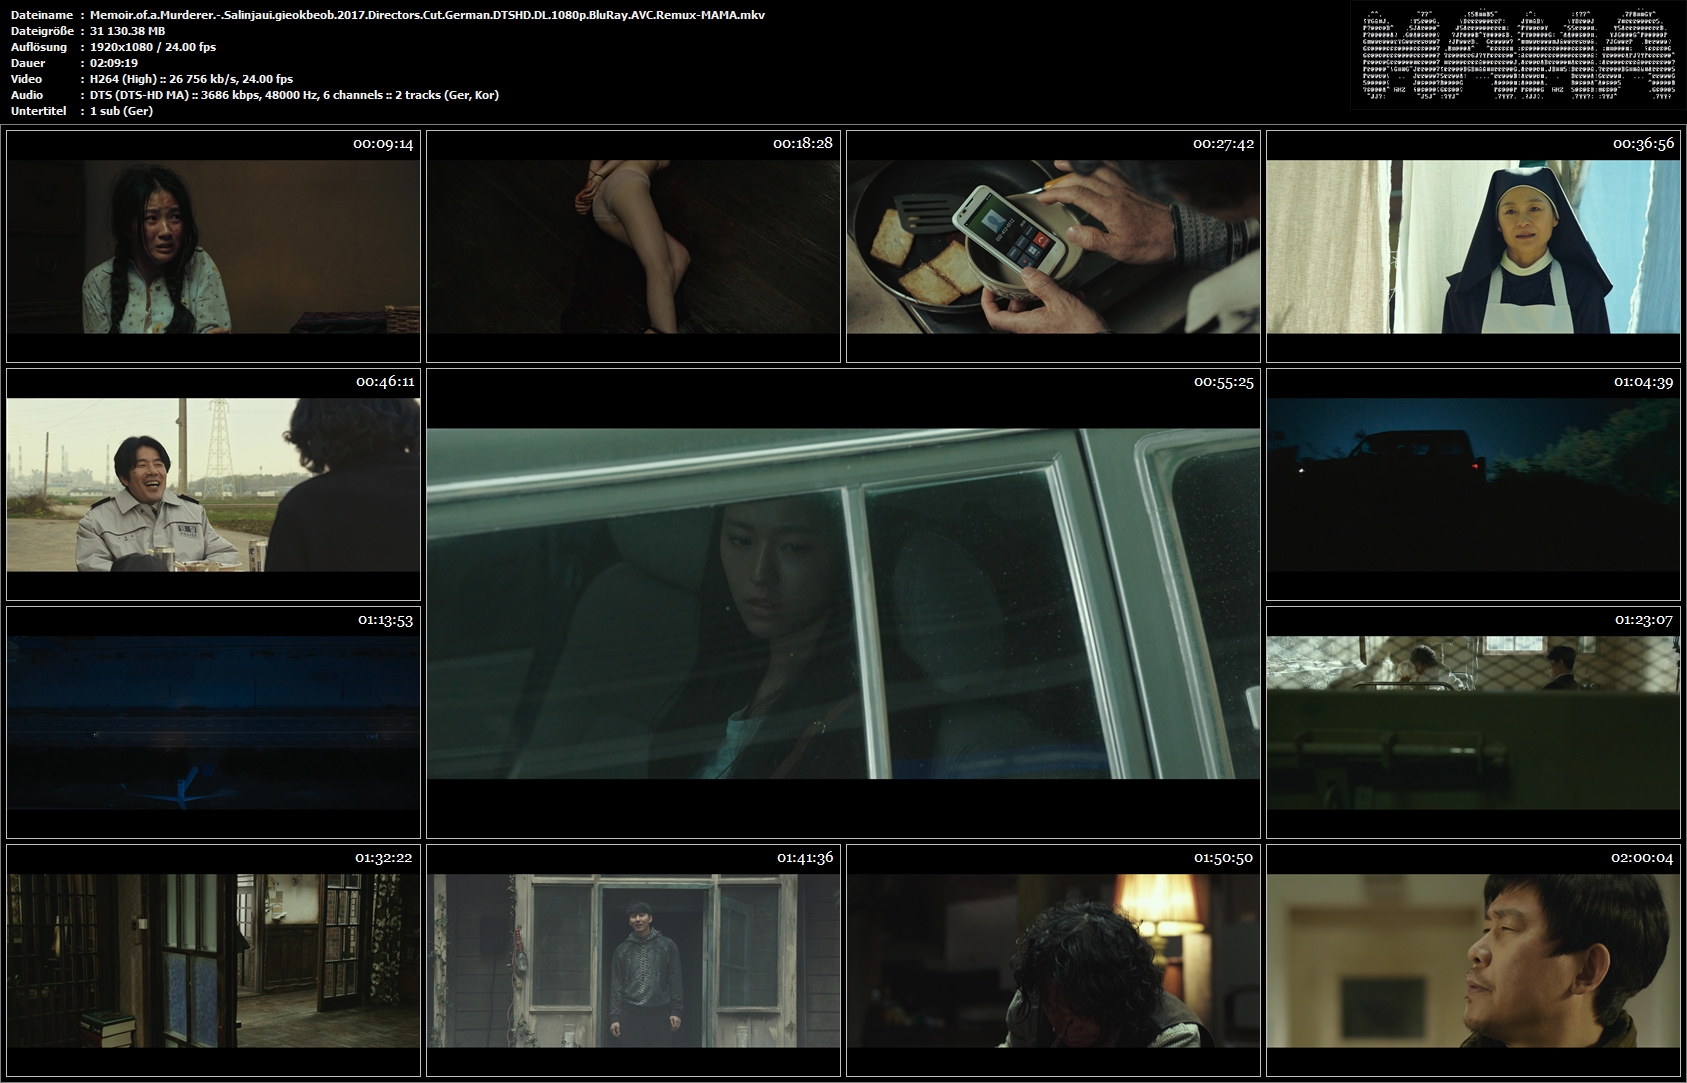Open the nun frame at 00:36:56
The image size is (1687, 1083).
(x=1473, y=246)
